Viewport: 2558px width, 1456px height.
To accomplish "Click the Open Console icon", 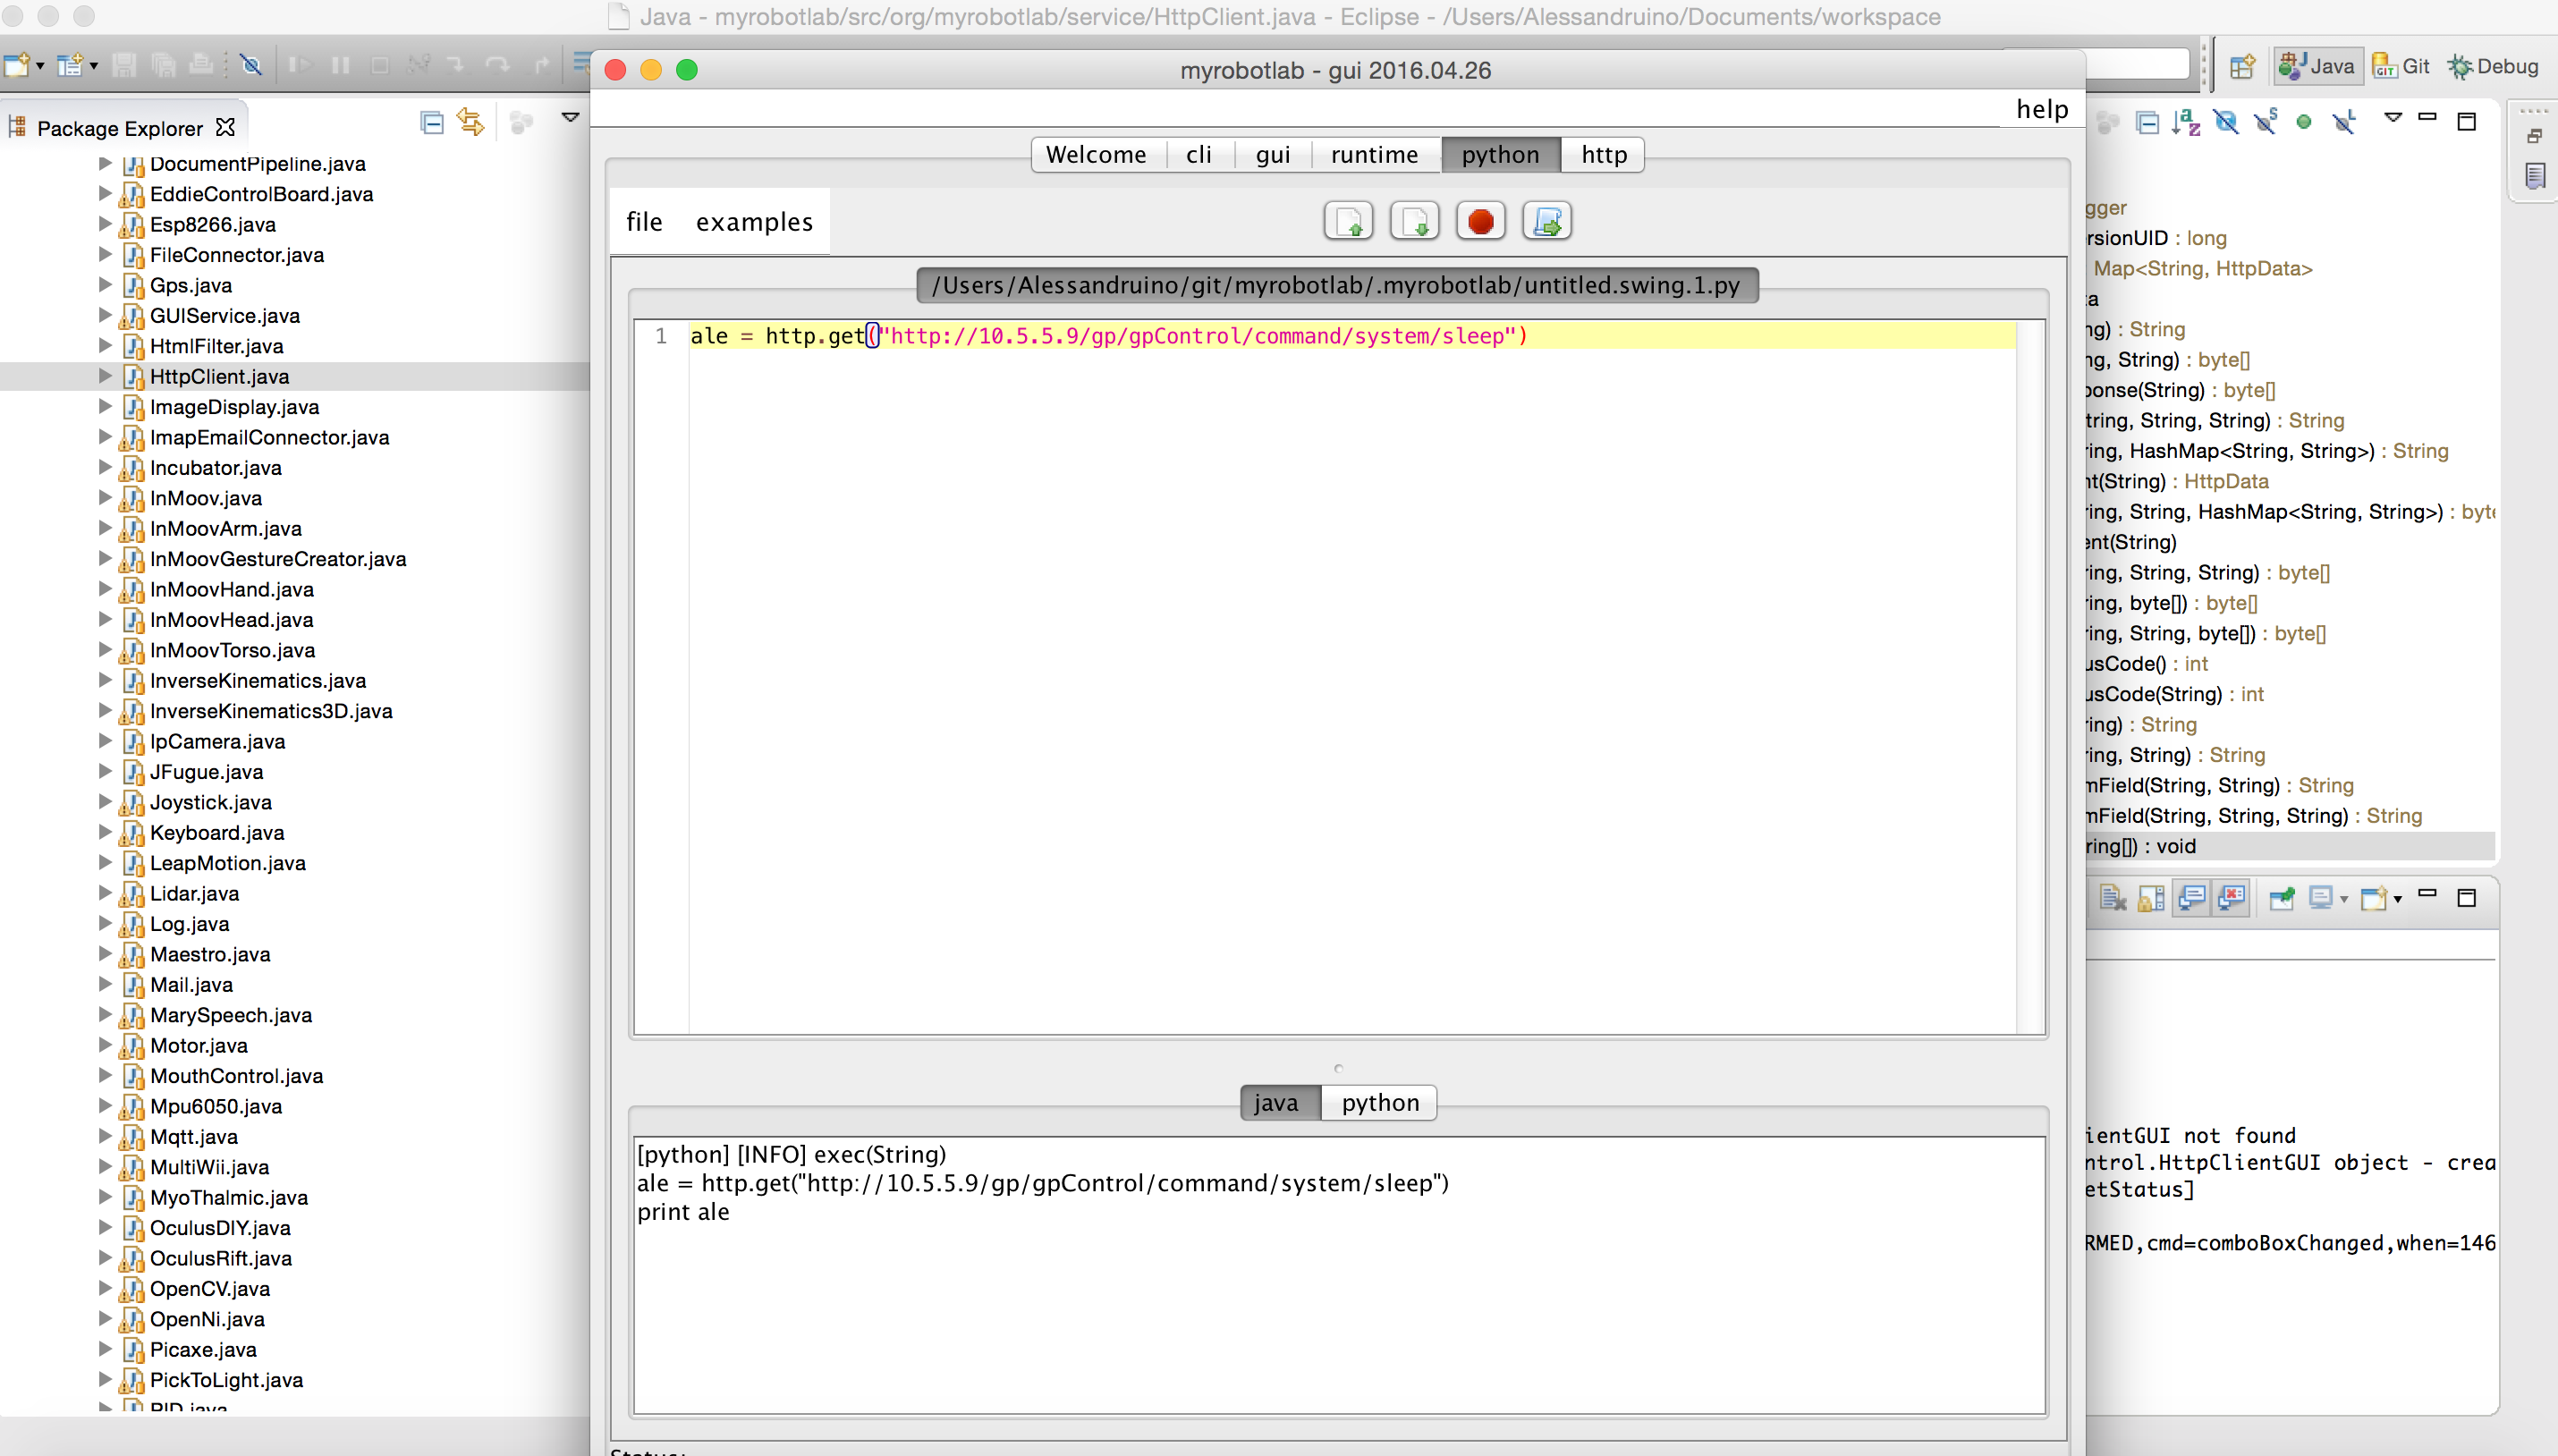I will point(2373,898).
